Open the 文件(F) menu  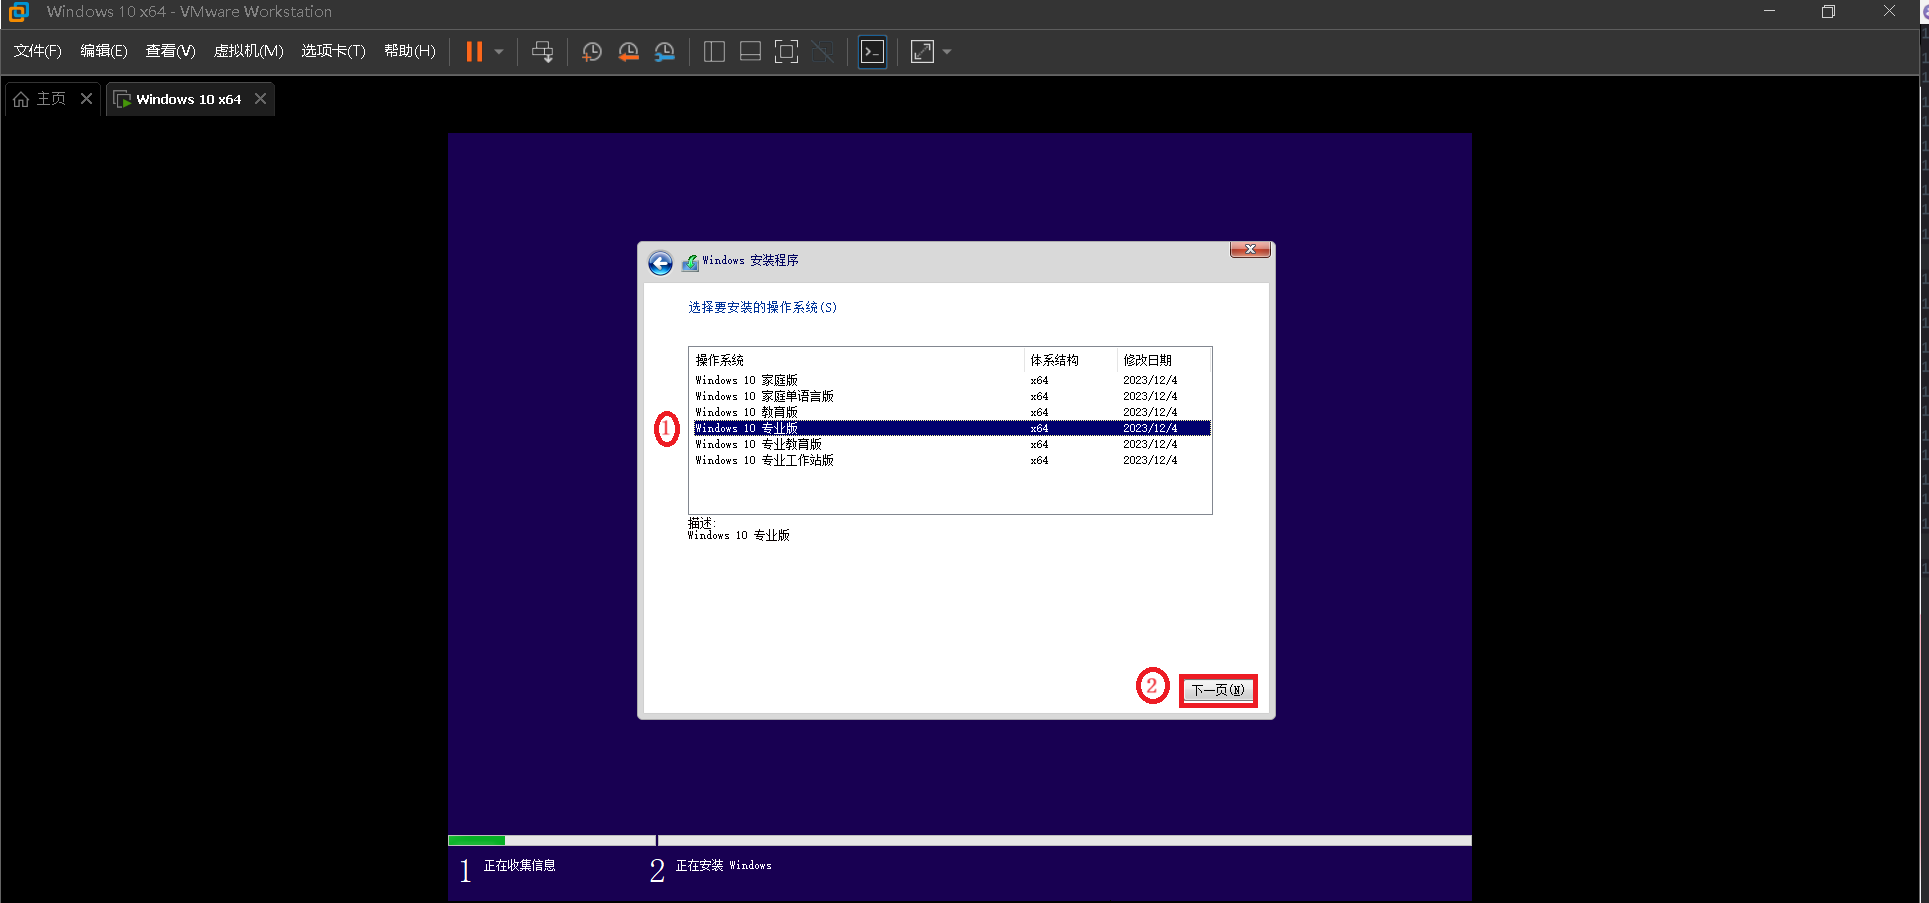(37, 51)
